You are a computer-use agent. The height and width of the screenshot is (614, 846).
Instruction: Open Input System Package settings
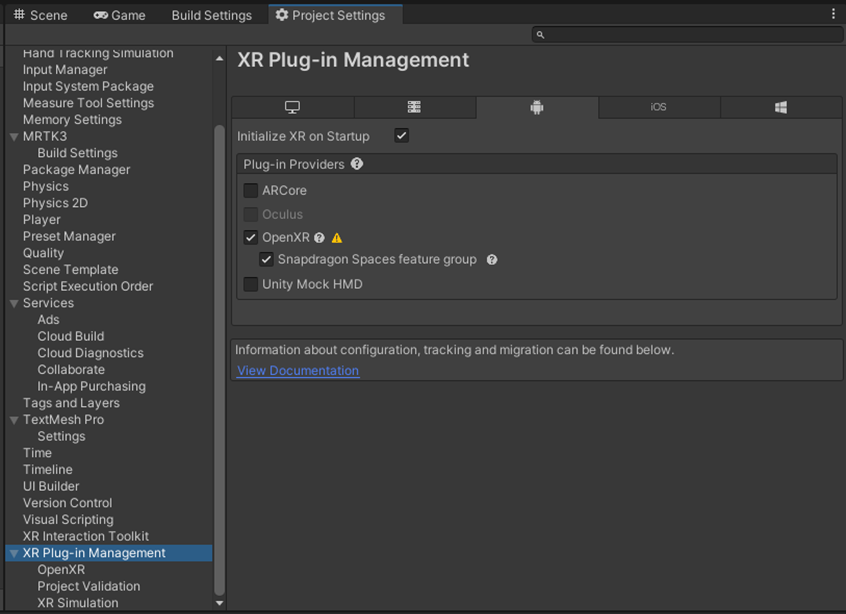88,86
